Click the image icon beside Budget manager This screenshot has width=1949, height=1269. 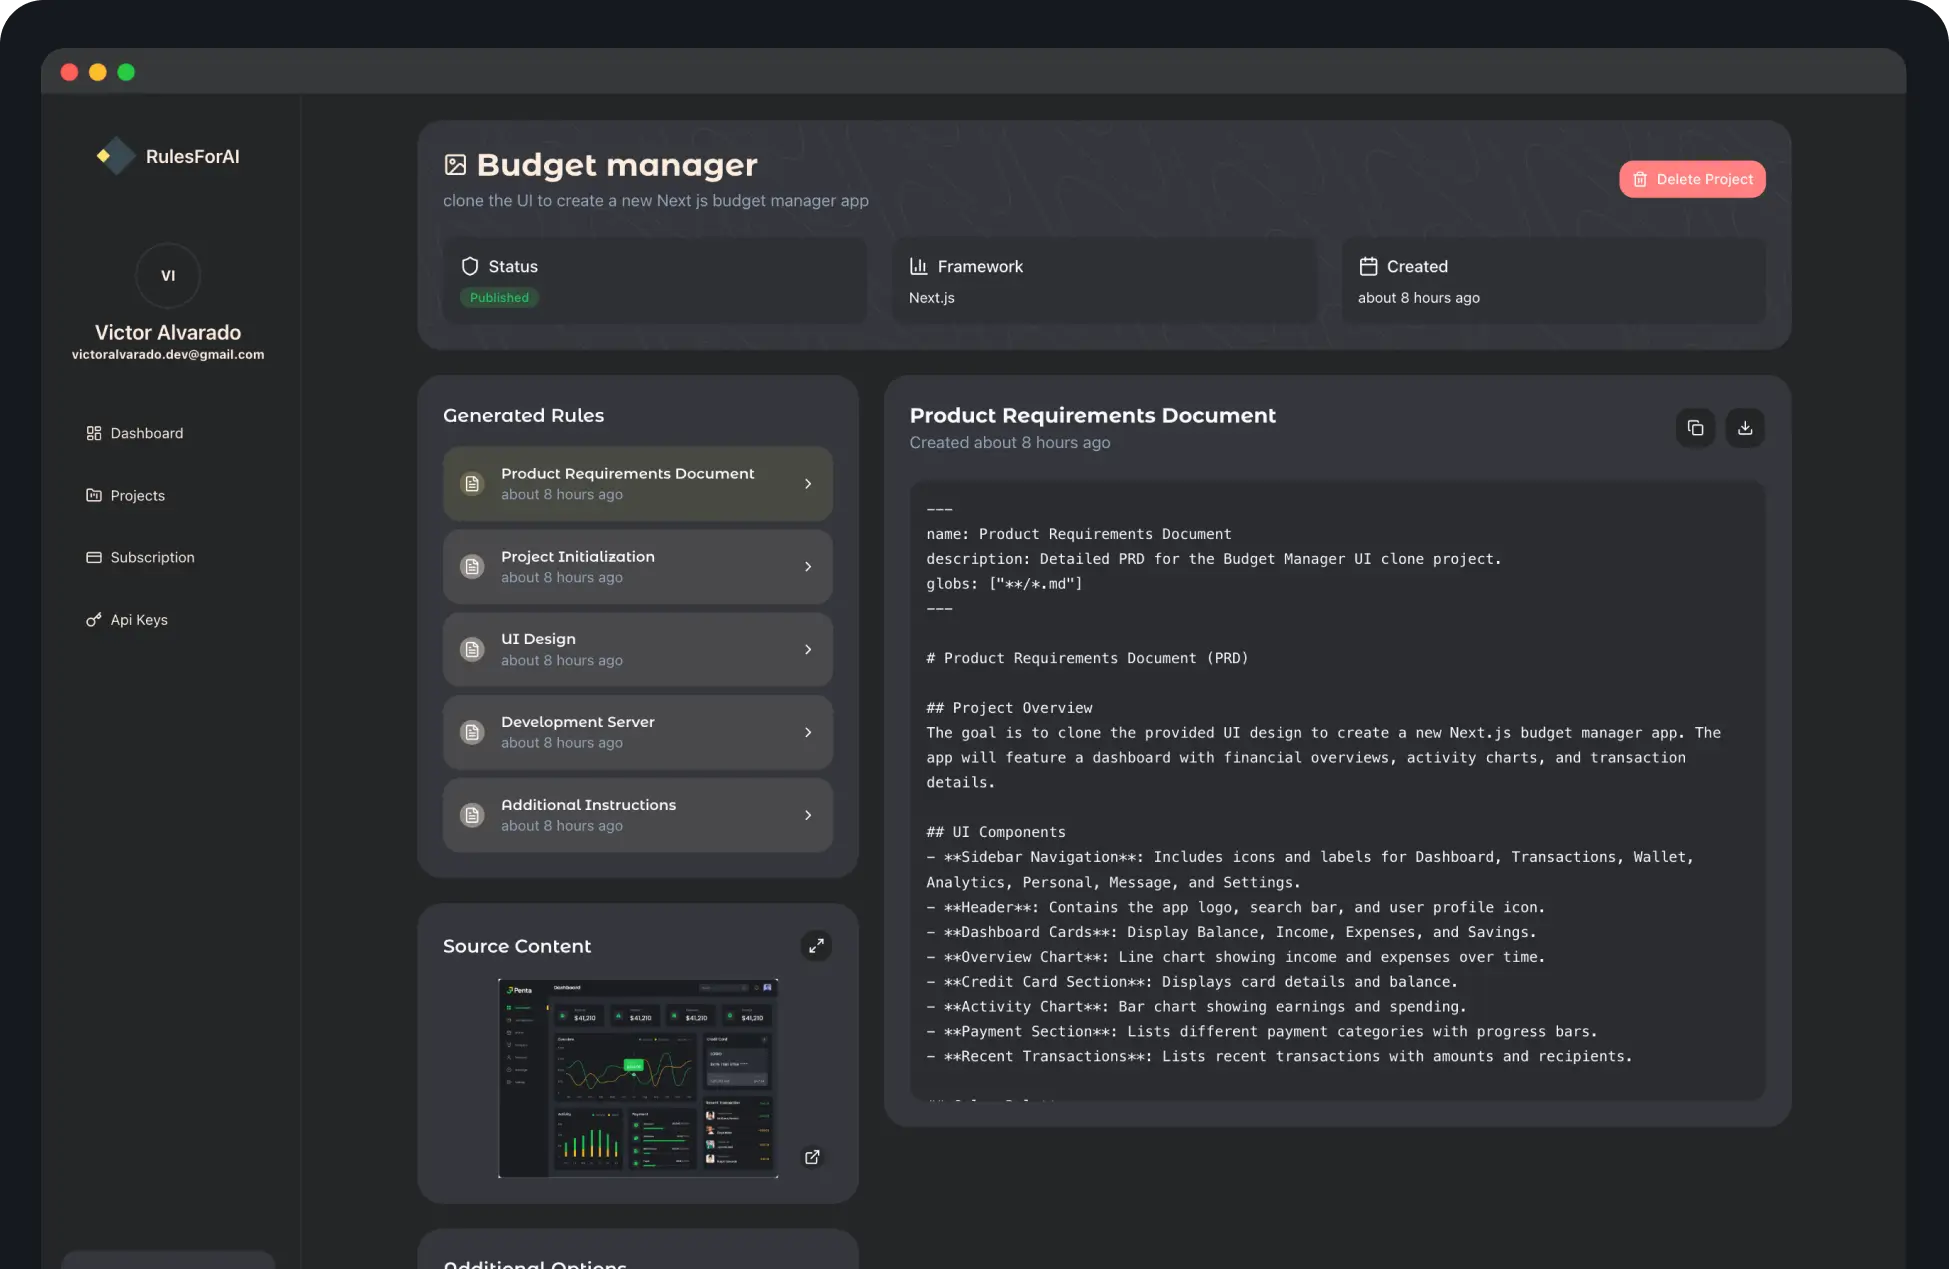(x=455, y=165)
